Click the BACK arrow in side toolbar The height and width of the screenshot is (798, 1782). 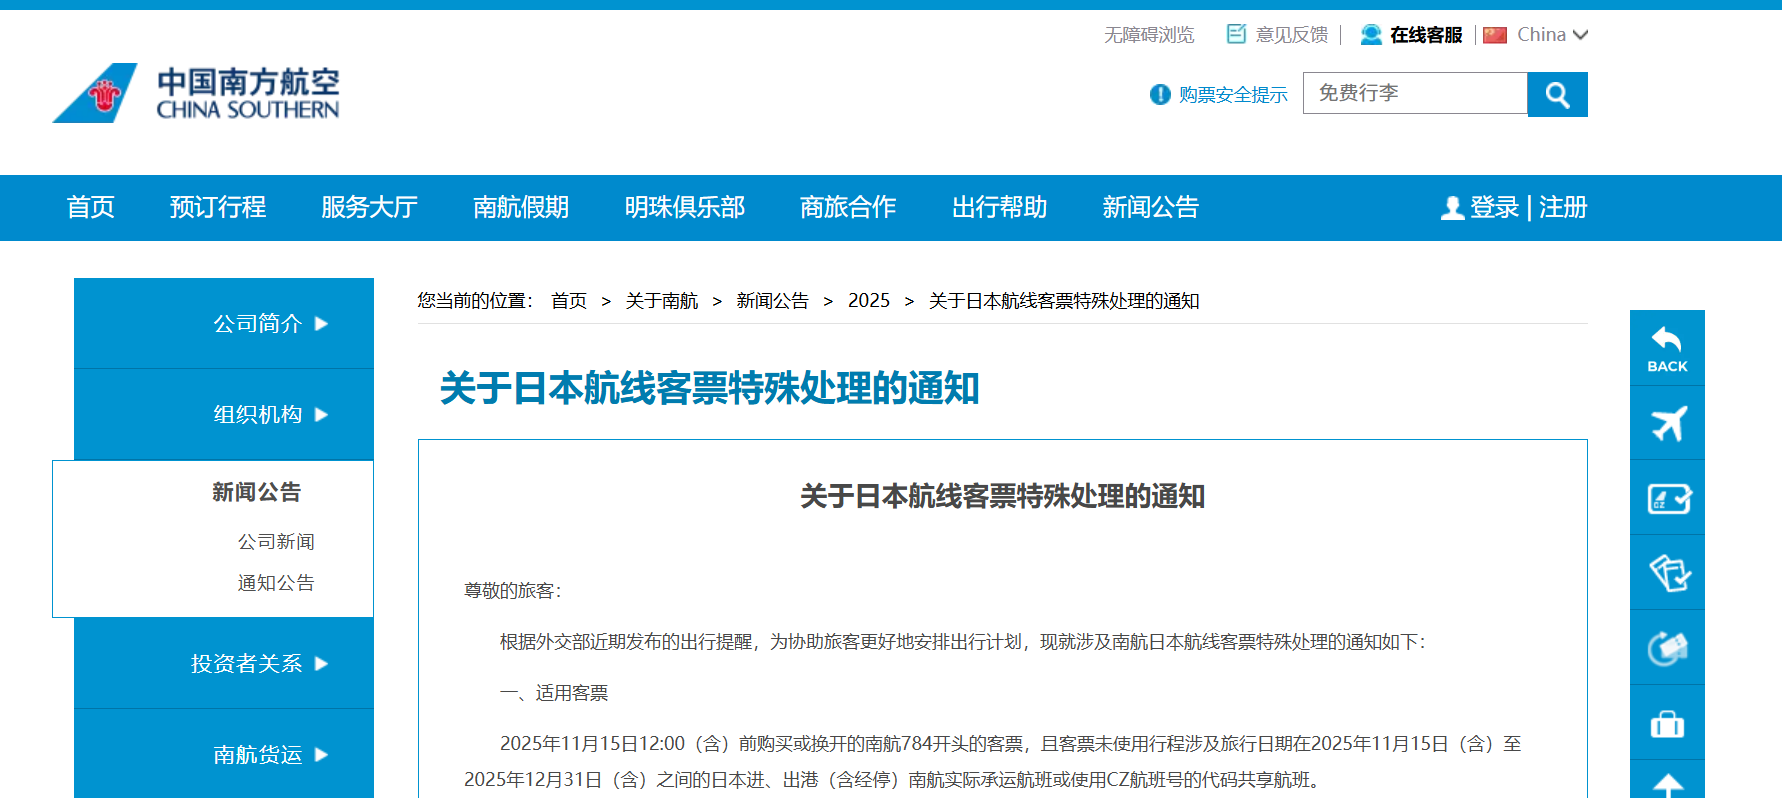click(x=1667, y=348)
